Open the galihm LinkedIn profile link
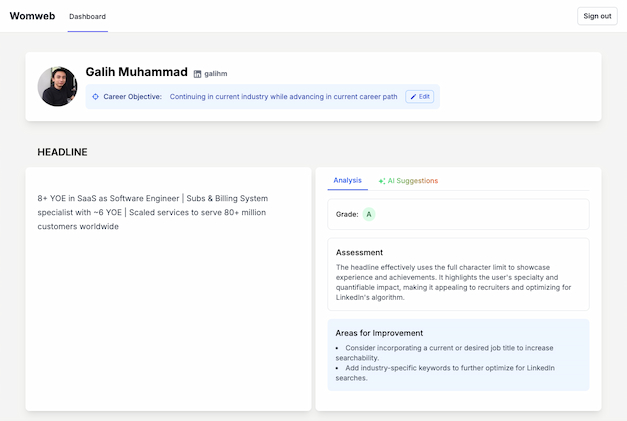The width and height of the screenshot is (627, 421). (x=215, y=74)
